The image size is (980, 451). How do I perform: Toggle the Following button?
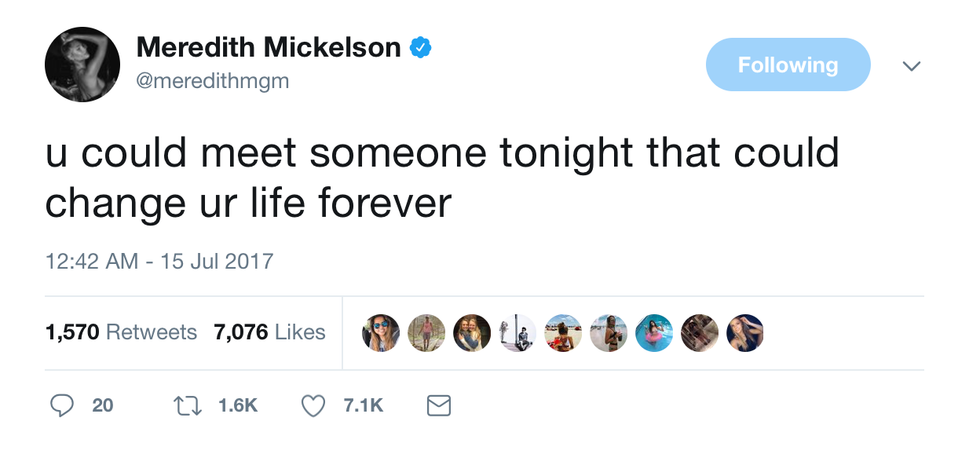coord(787,65)
